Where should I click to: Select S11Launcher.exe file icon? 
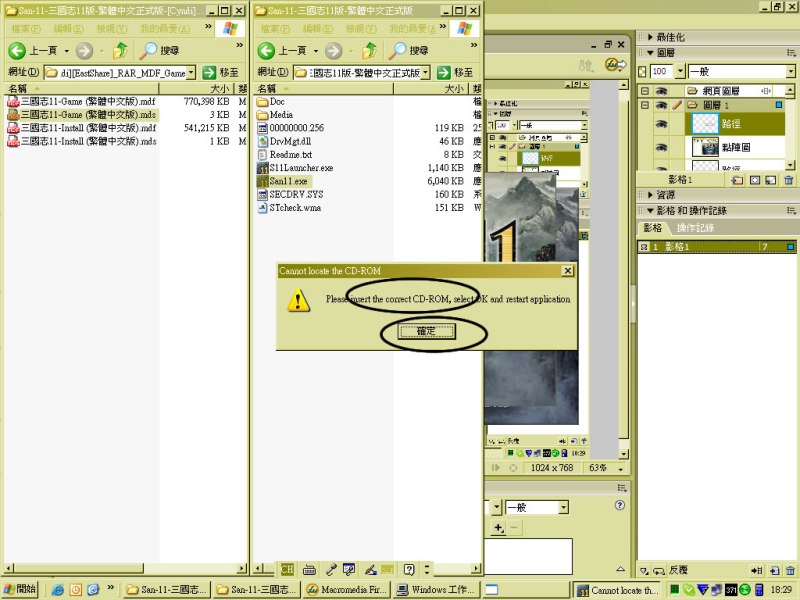tap(262, 168)
